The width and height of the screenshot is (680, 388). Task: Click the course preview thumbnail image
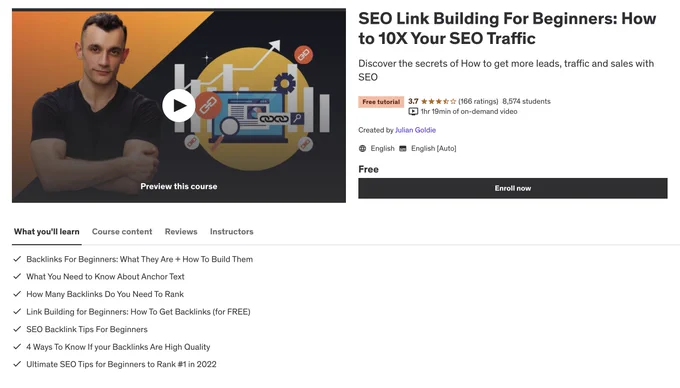179,105
